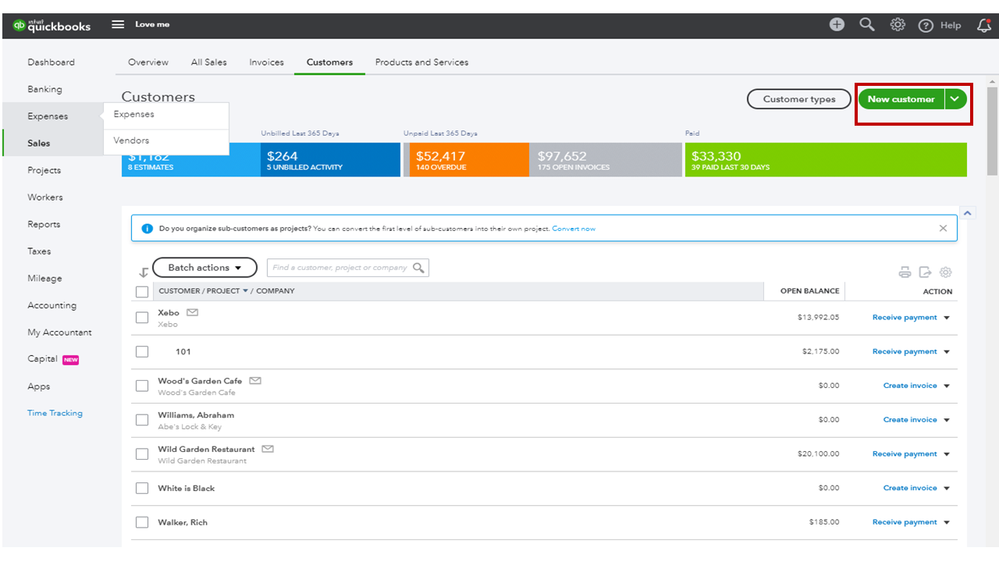Filter by $264 unbilled activity bar
The height and width of the screenshot is (562, 999).
[x=330, y=159]
